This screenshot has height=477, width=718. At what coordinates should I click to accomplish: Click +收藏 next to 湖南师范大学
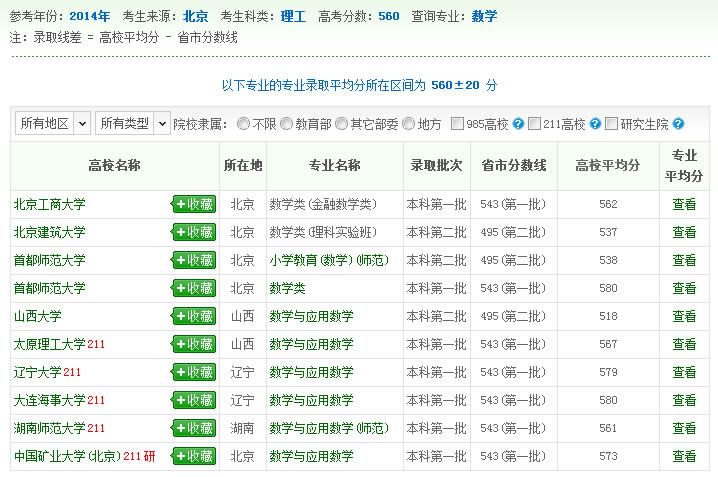[194, 428]
